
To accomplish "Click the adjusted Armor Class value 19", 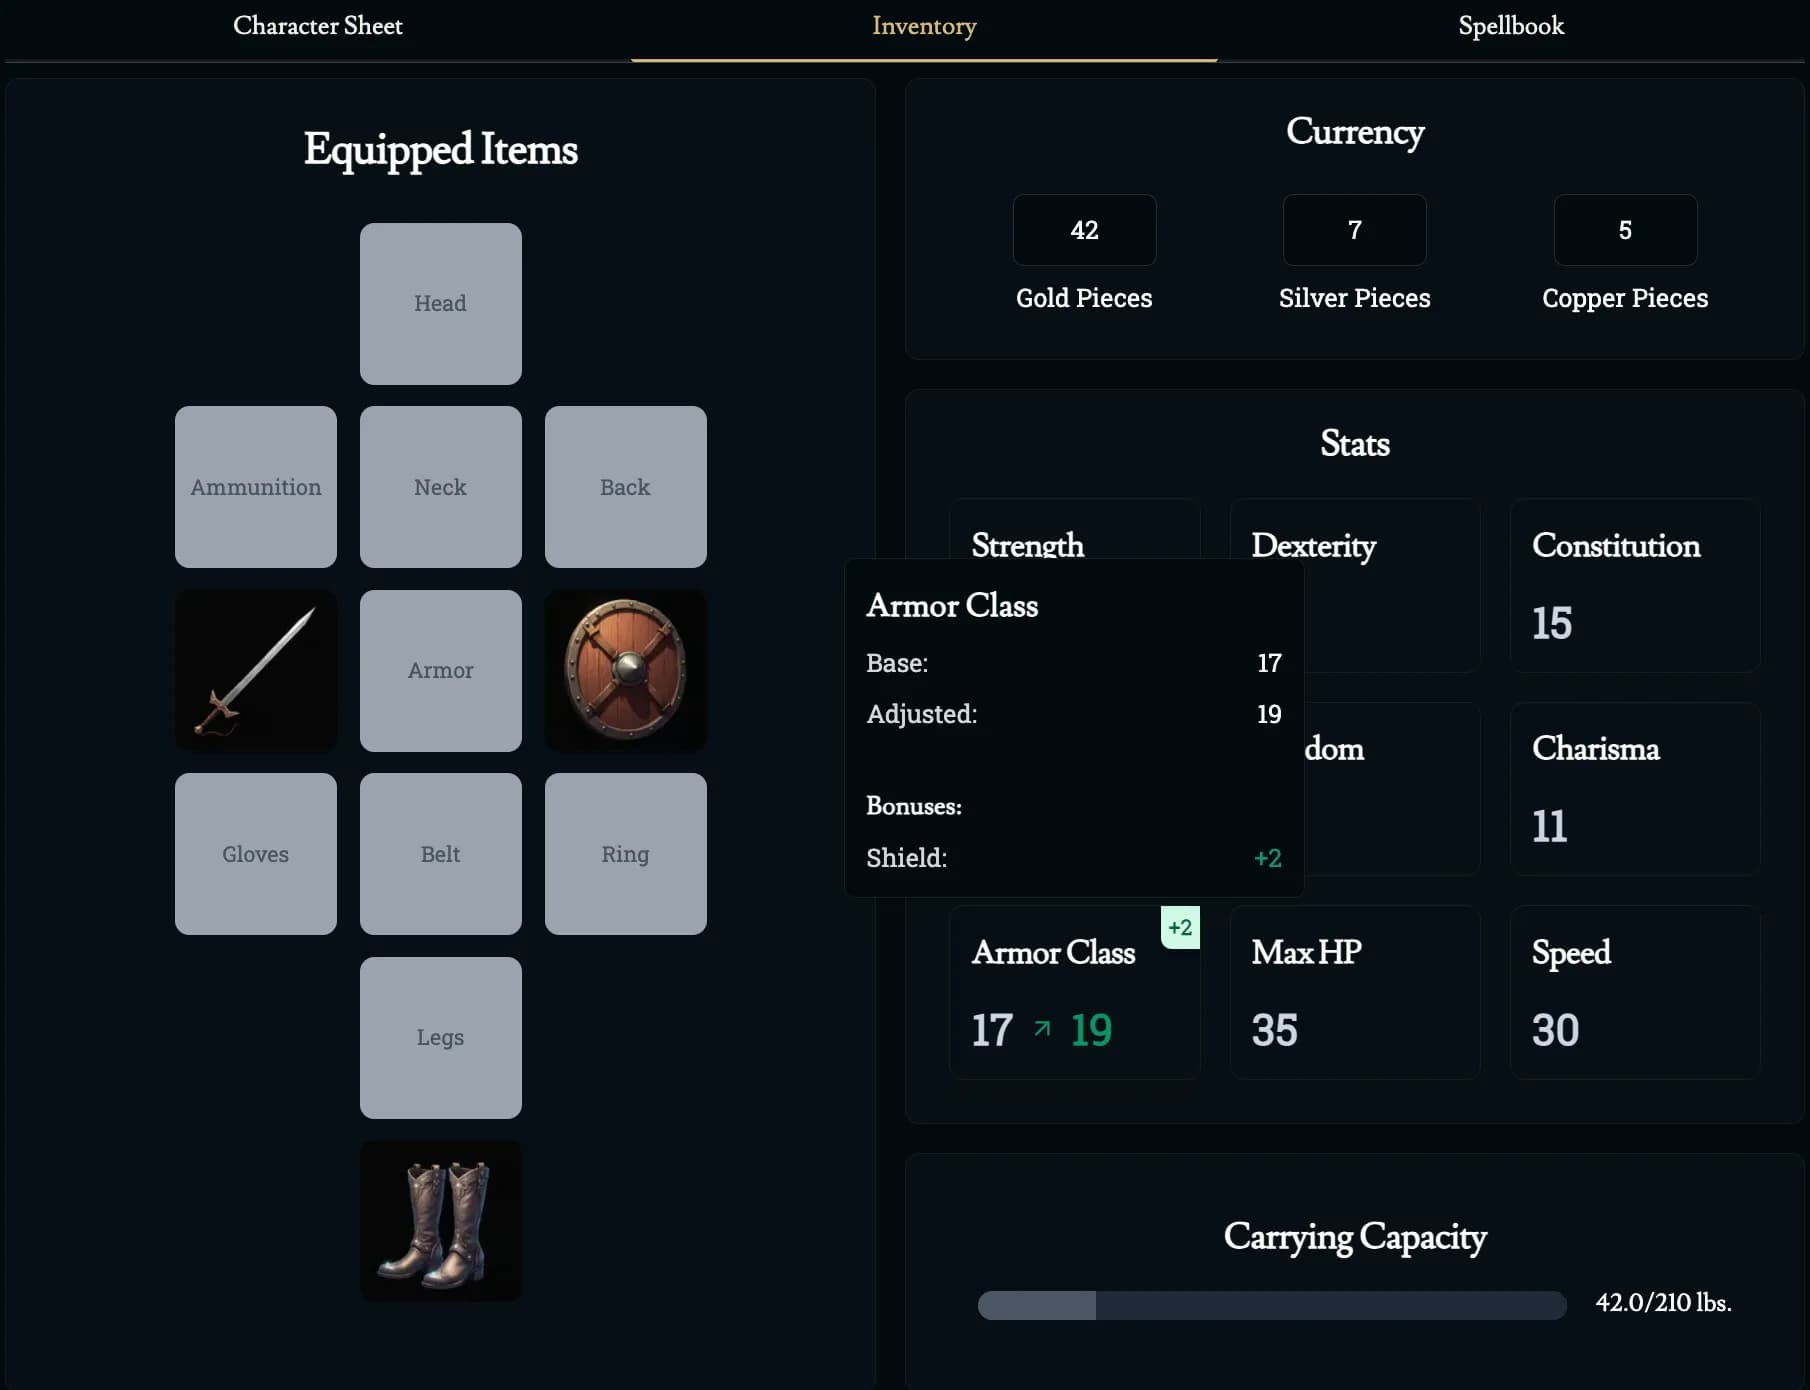I will tap(1091, 1030).
